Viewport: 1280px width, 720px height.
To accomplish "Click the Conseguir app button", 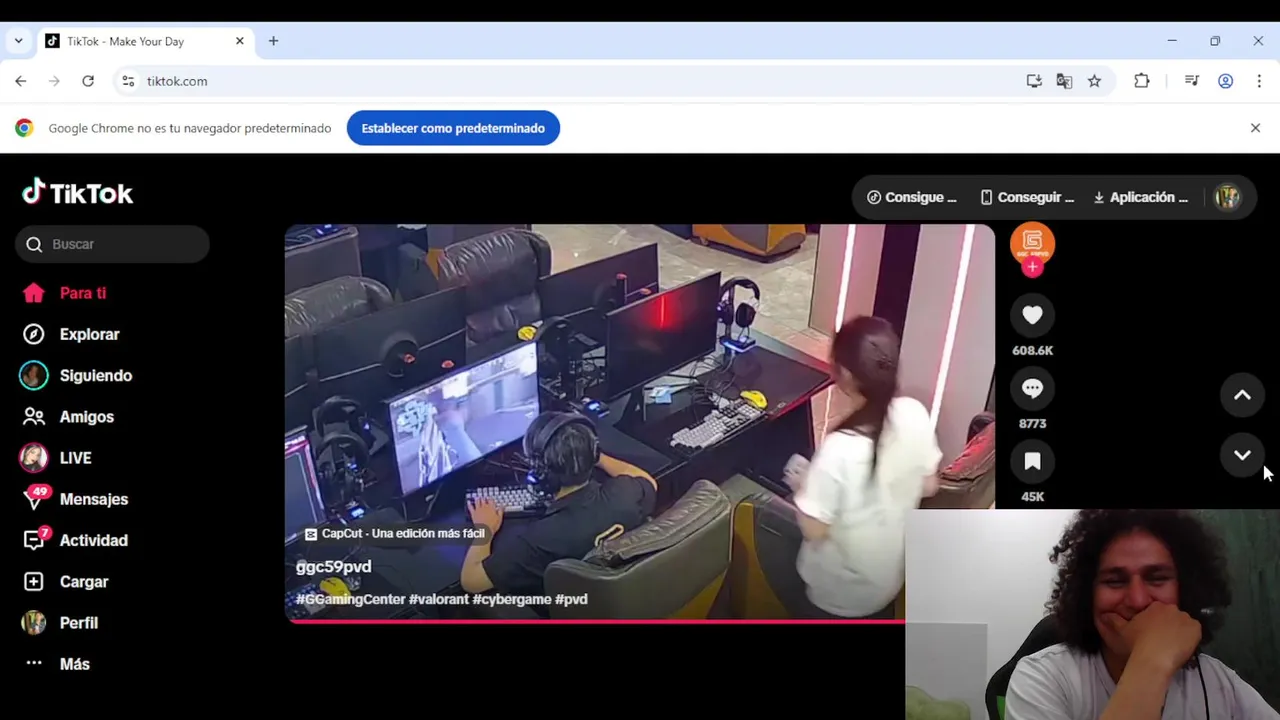I will (1026, 197).
